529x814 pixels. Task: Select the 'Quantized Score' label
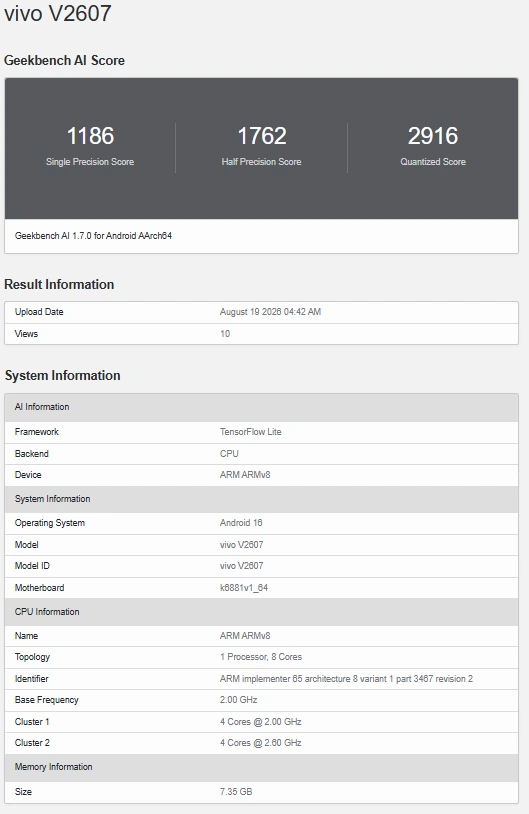coord(433,162)
